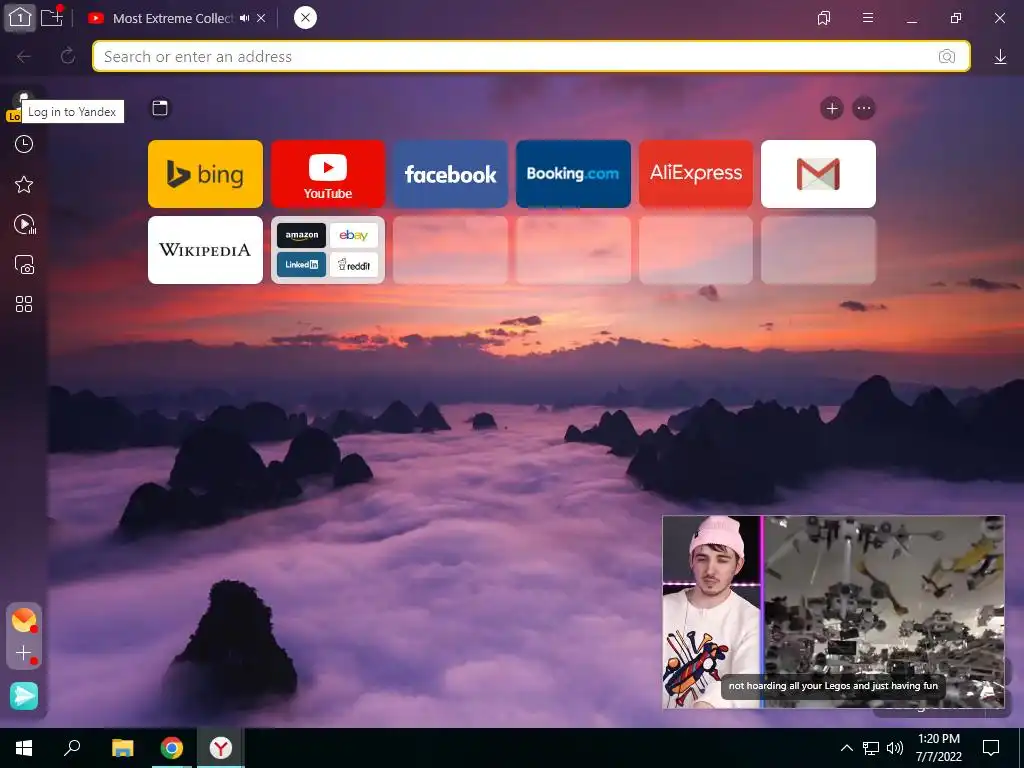1024x768 pixels.
Task: Open the browser hamburger menu
Action: (x=868, y=18)
